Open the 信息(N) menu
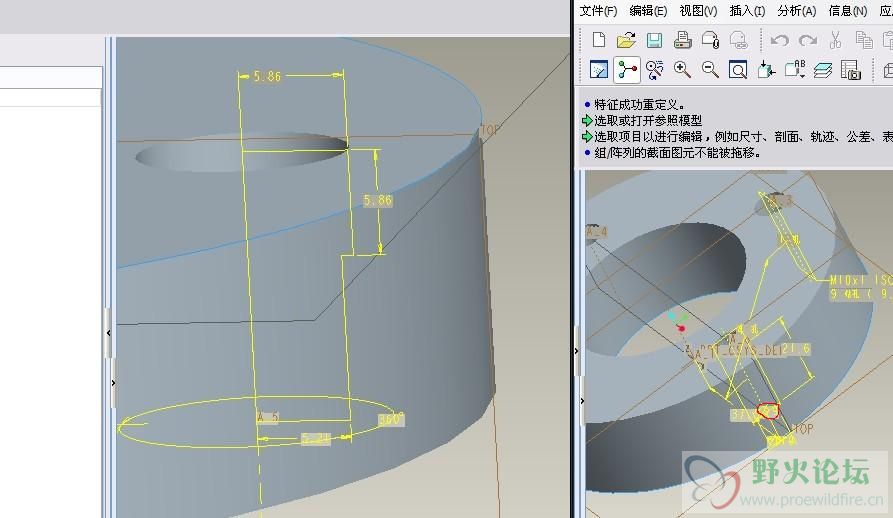The image size is (893, 518). [x=847, y=11]
